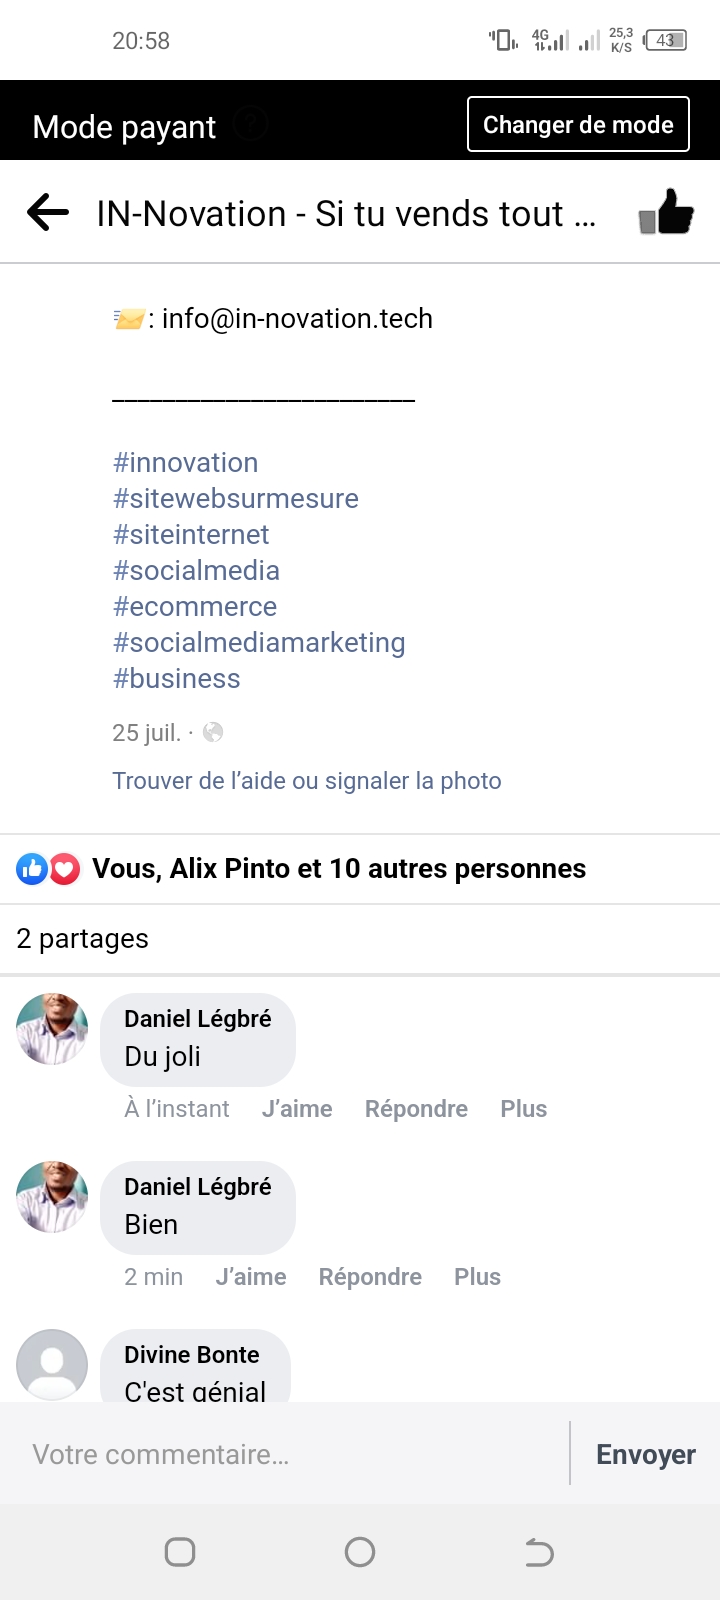Open Plus options for "Bien" comment
The width and height of the screenshot is (720, 1600).
click(x=477, y=1277)
